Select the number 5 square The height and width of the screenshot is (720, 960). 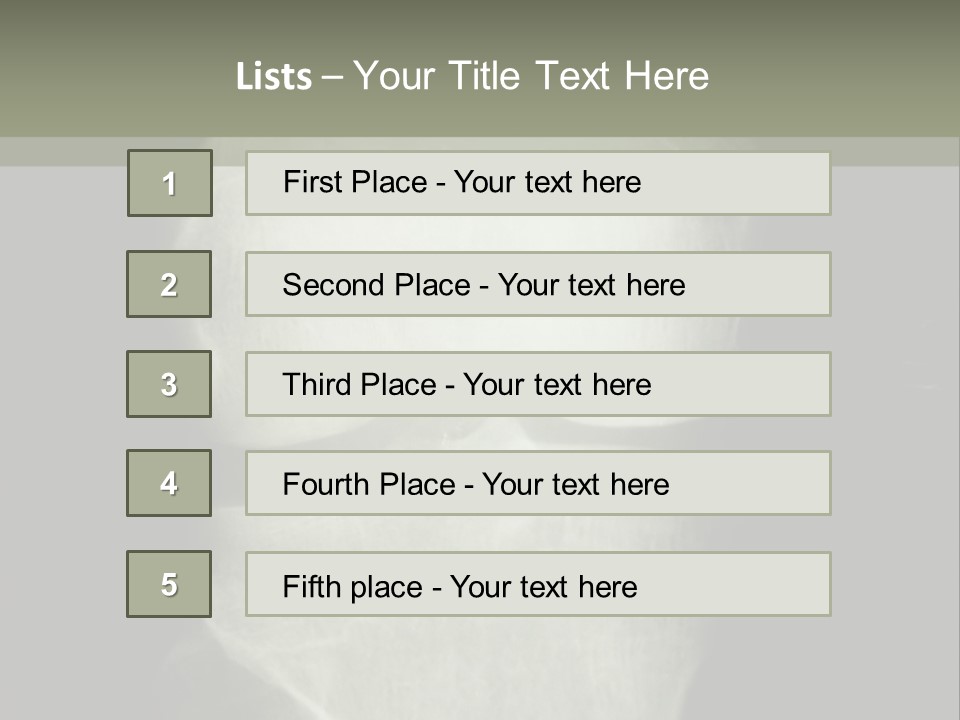[169, 584]
